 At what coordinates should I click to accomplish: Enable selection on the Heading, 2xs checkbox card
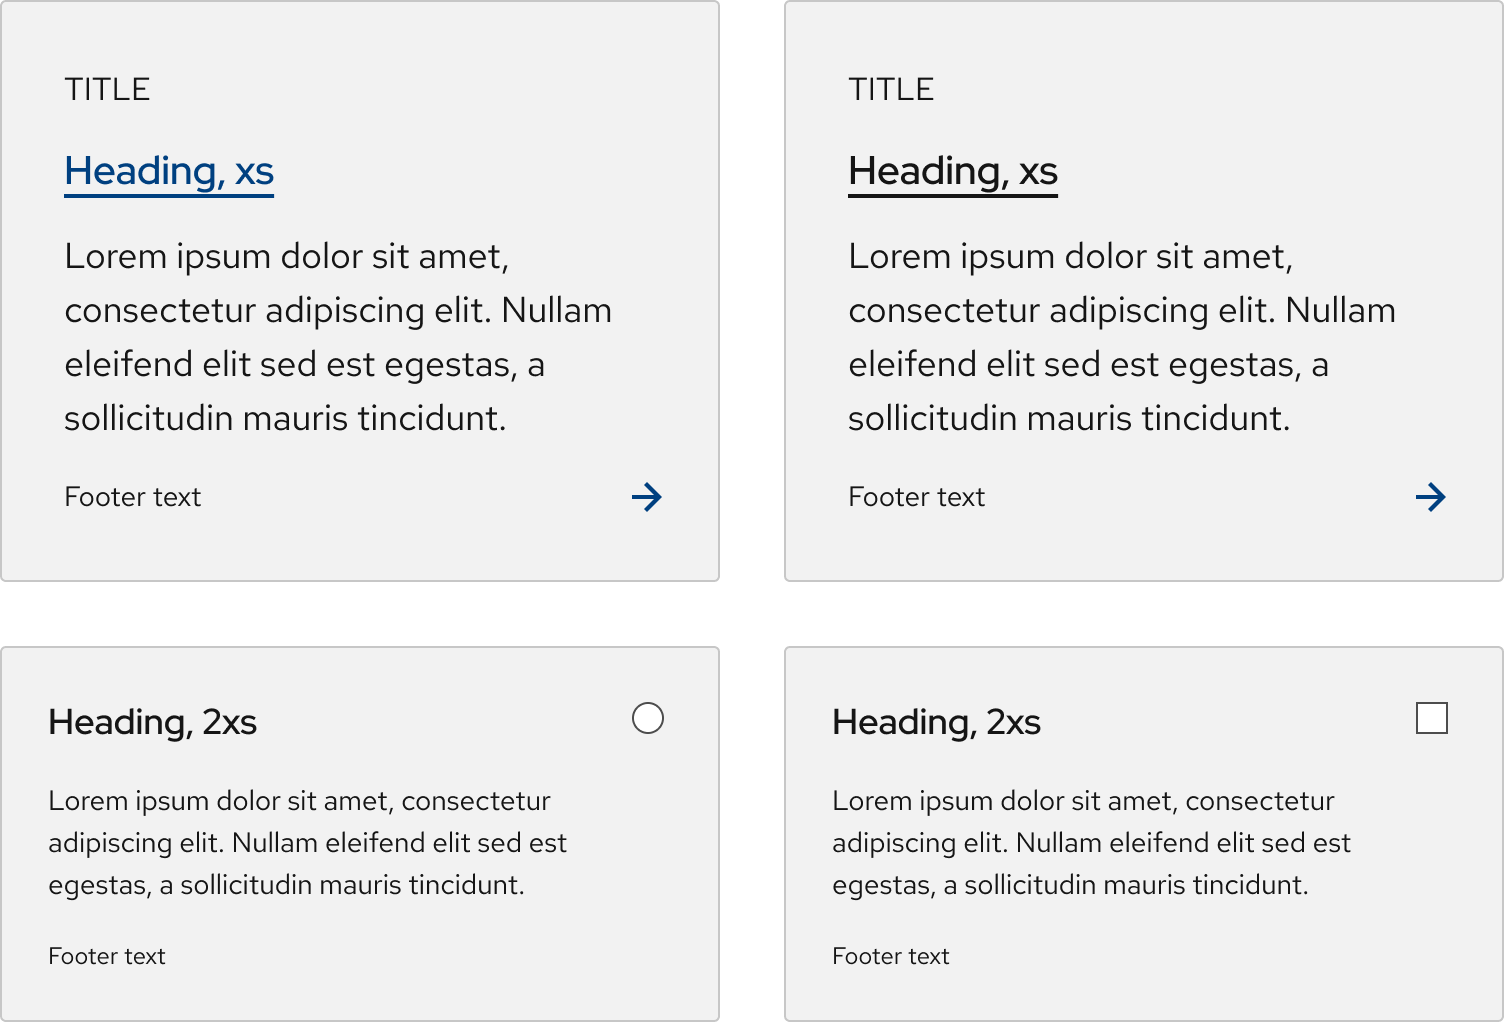1433,717
